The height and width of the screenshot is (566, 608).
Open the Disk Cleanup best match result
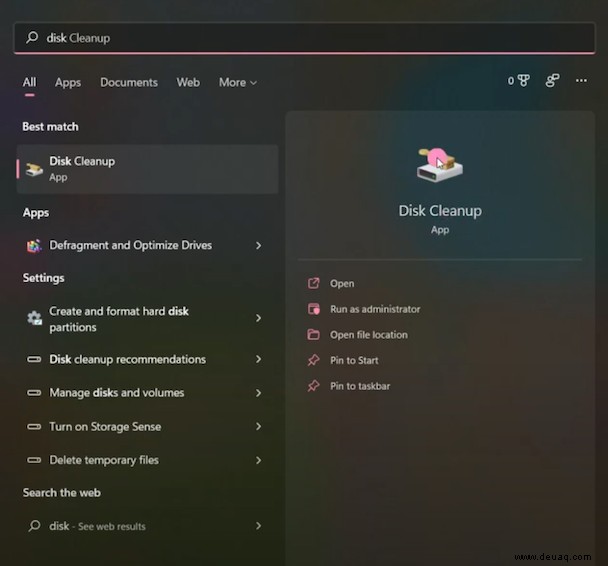(x=147, y=169)
